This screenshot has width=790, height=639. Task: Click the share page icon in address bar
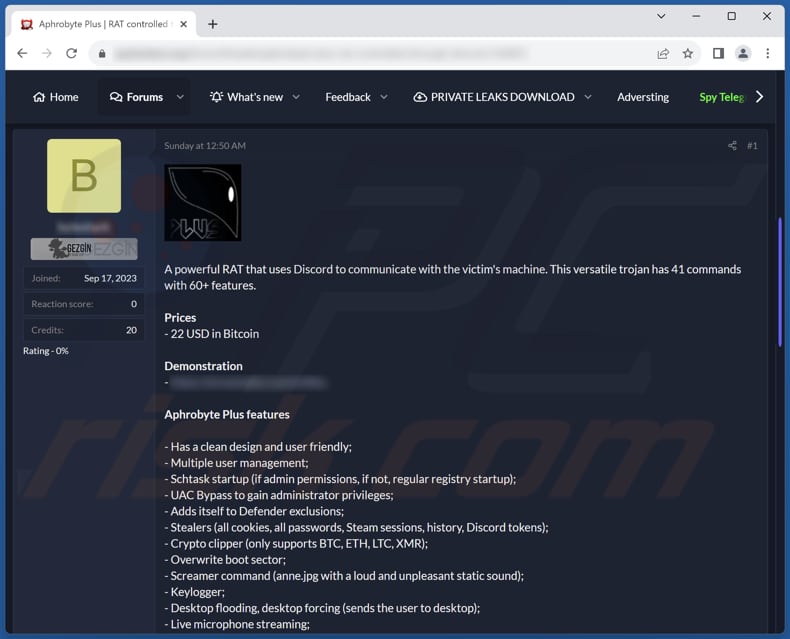click(x=663, y=53)
